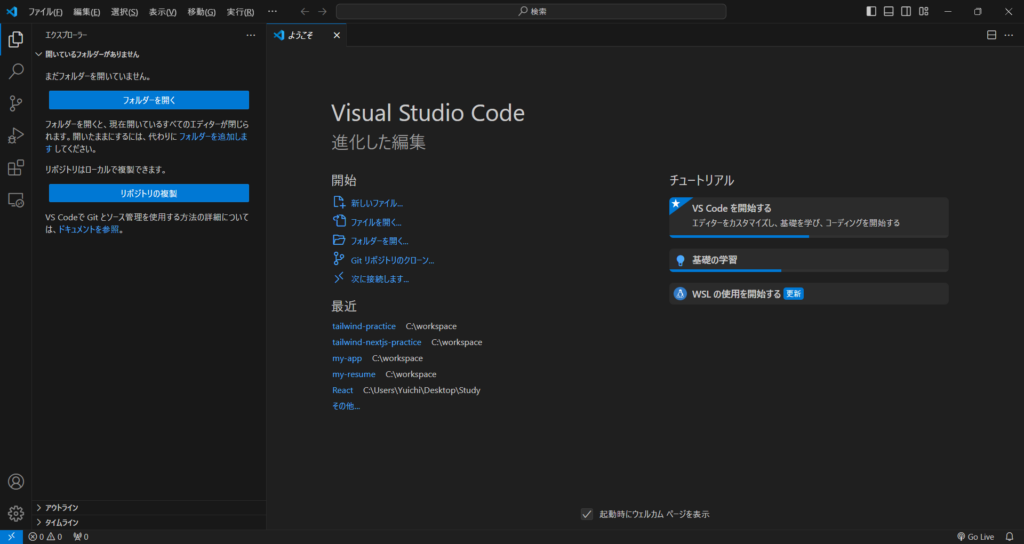This screenshot has height=544, width=1024.
Task: Expand the タイムライン section
Action: pos(62,522)
